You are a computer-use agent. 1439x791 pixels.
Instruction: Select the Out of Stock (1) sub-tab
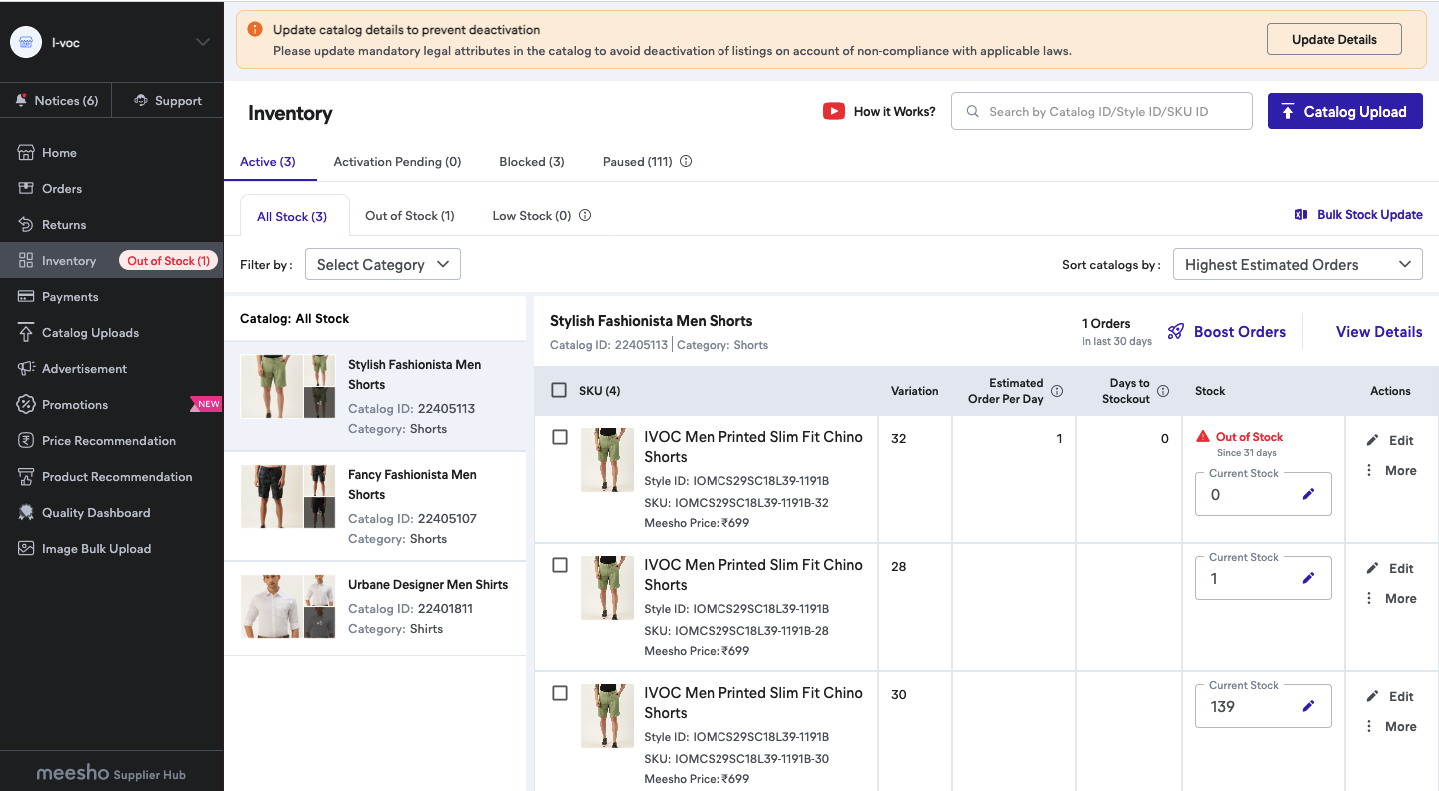click(x=410, y=216)
